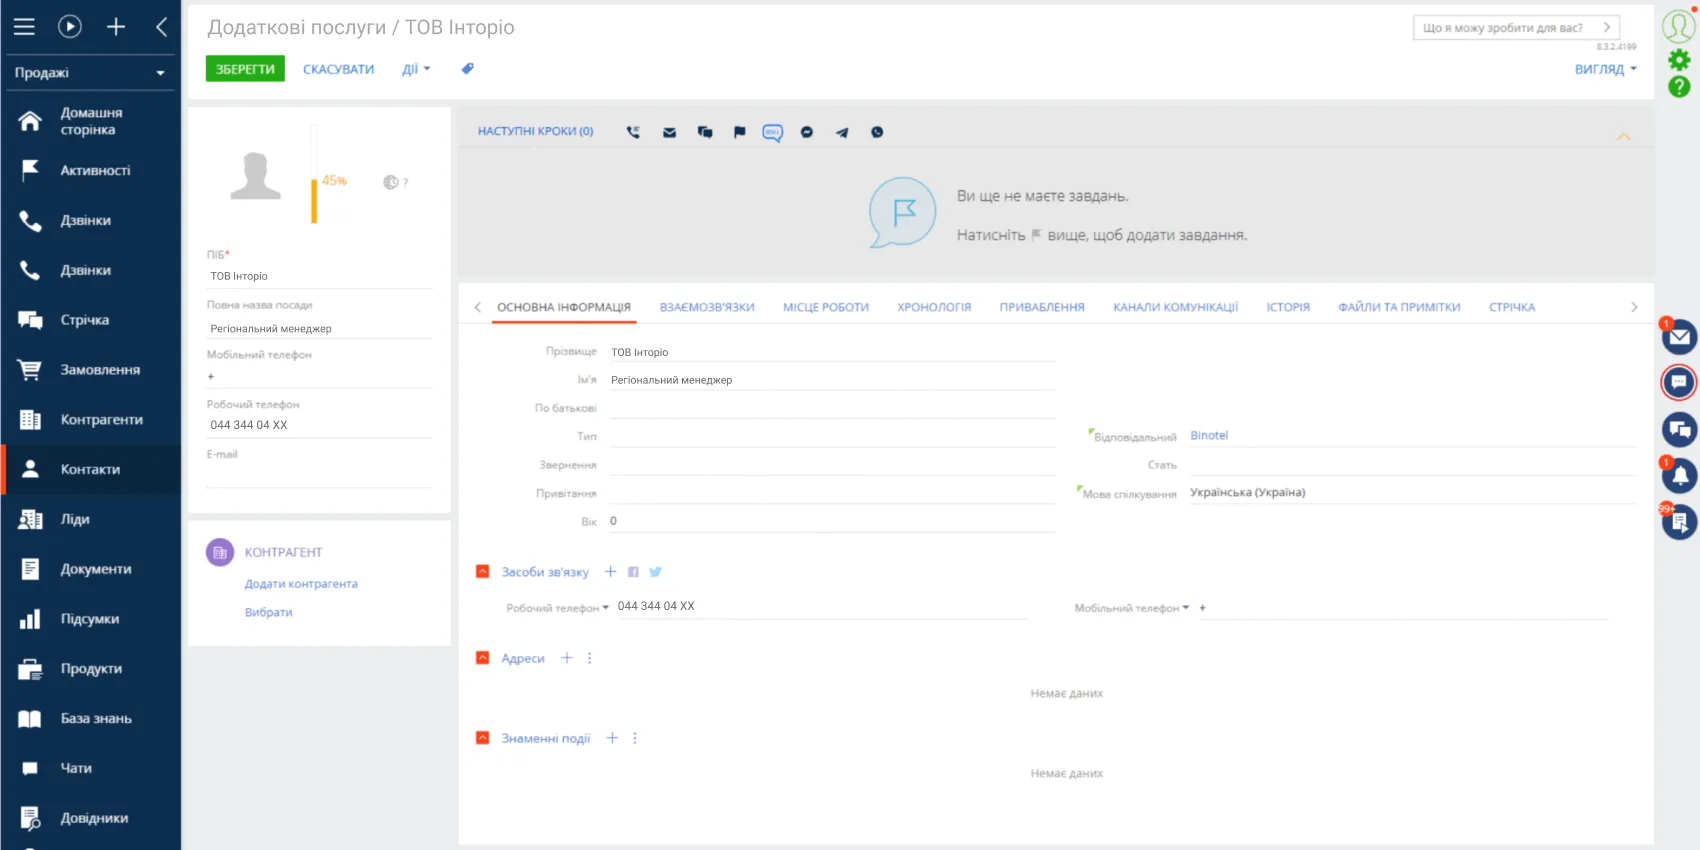Open Мобільний телефон type dropdown
Image resolution: width=1700 pixels, height=850 pixels.
tap(1132, 608)
